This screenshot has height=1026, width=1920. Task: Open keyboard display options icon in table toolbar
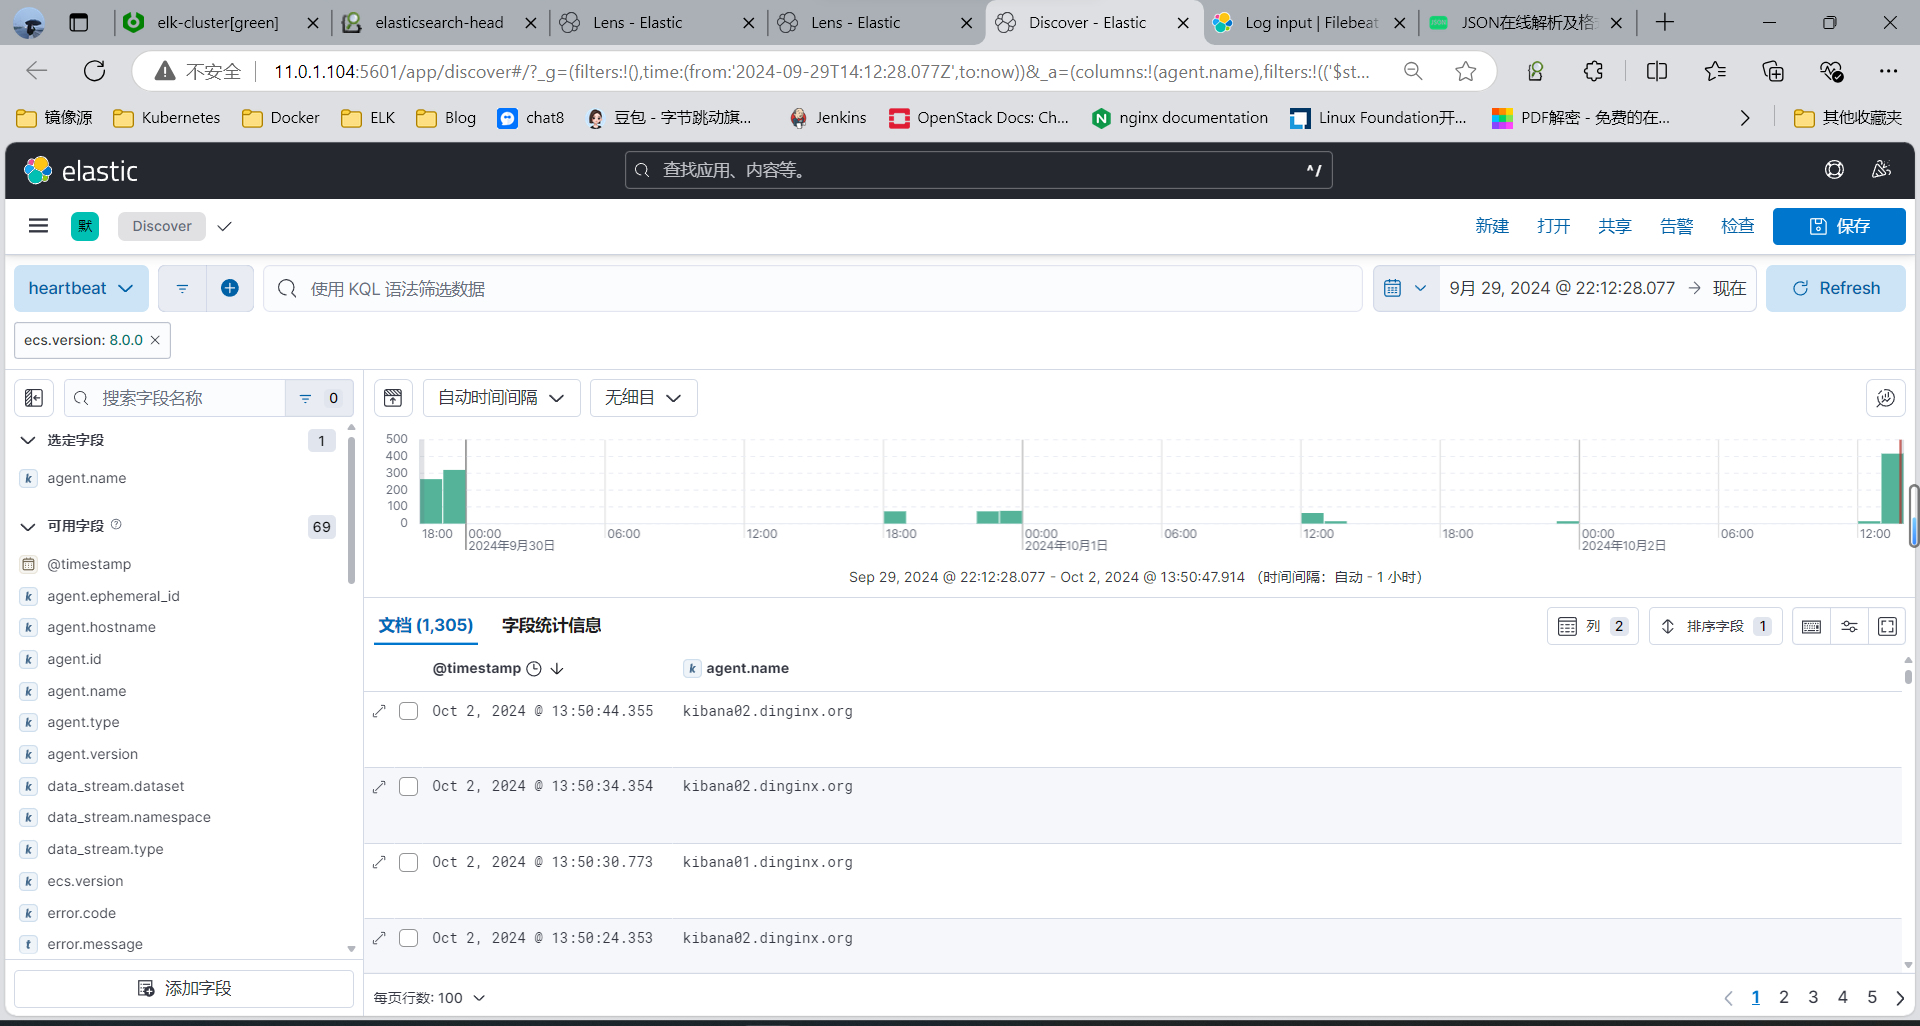[1811, 626]
